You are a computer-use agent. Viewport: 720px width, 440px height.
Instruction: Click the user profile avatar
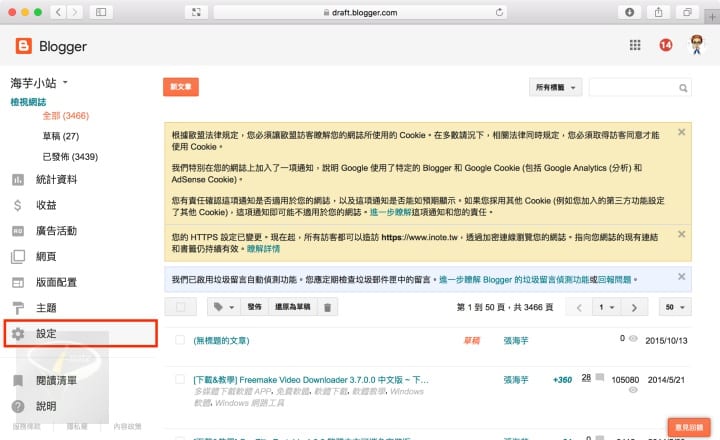point(697,46)
